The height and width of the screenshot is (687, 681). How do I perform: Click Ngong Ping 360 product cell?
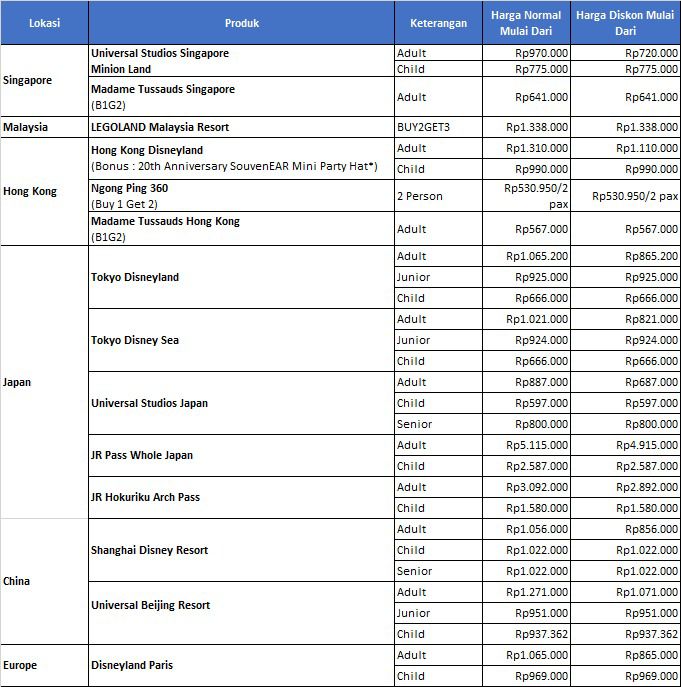point(241,196)
